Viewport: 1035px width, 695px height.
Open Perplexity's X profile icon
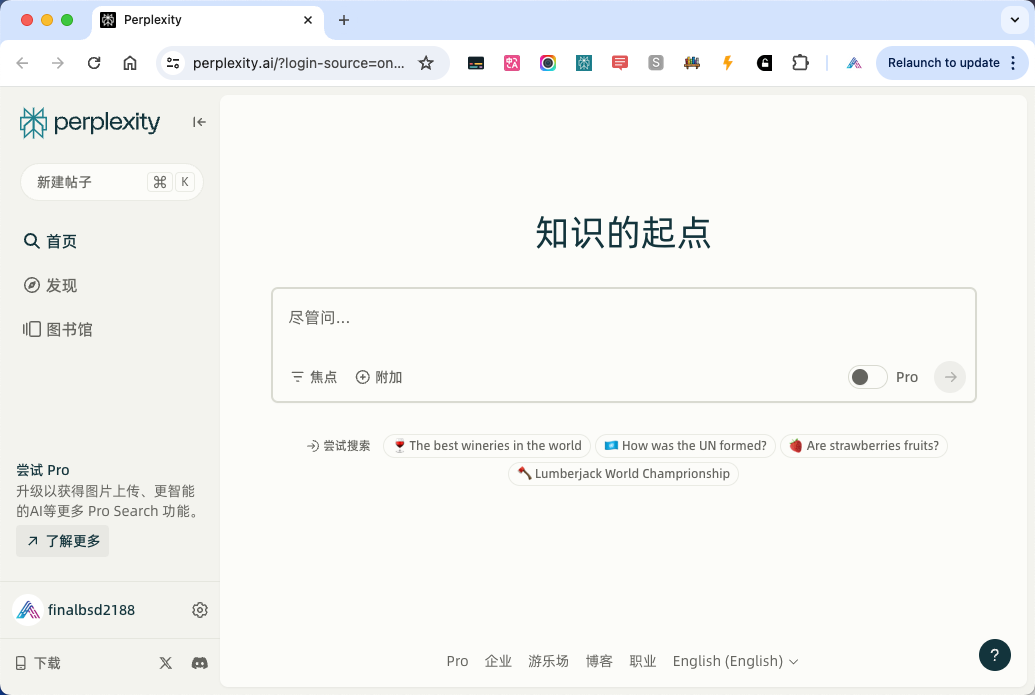pos(165,663)
